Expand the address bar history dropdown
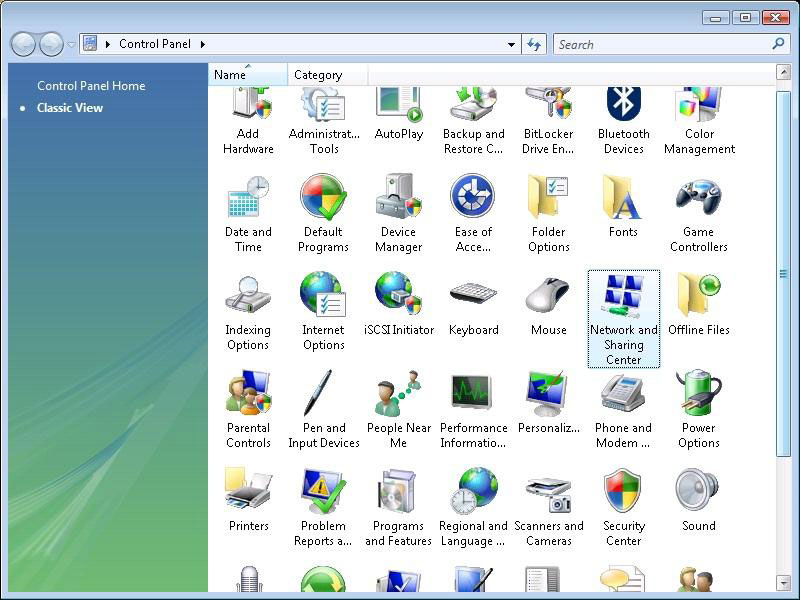The height and width of the screenshot is (600, 800). [511, 44]
